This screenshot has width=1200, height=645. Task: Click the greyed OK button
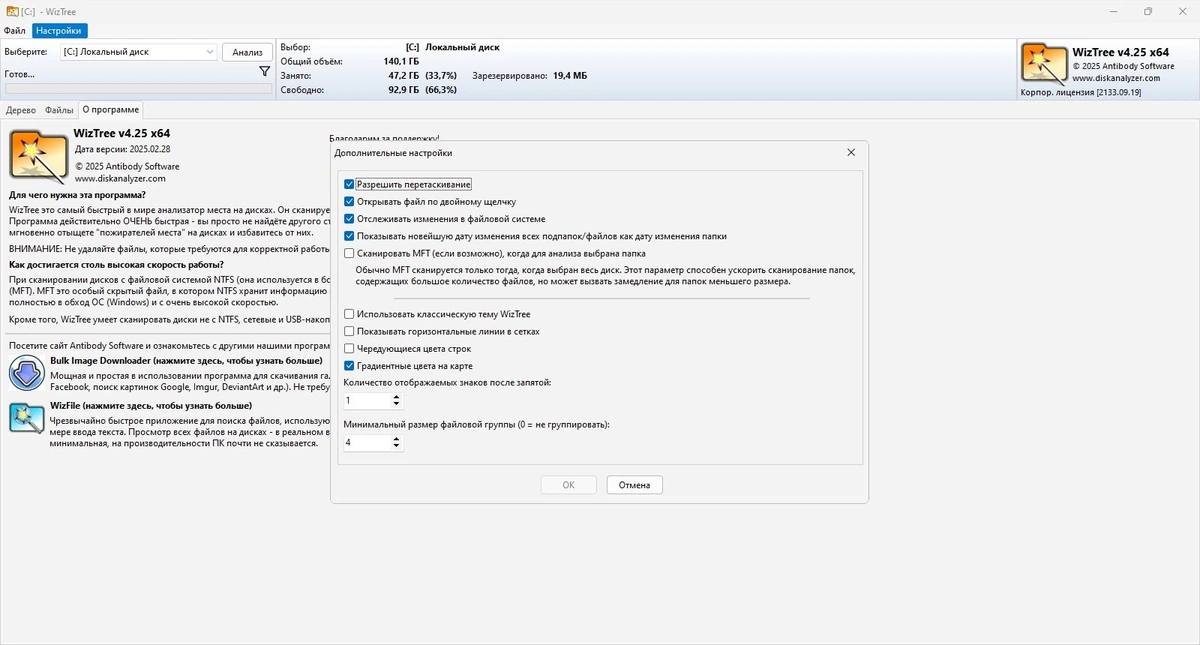pos(568,485)
